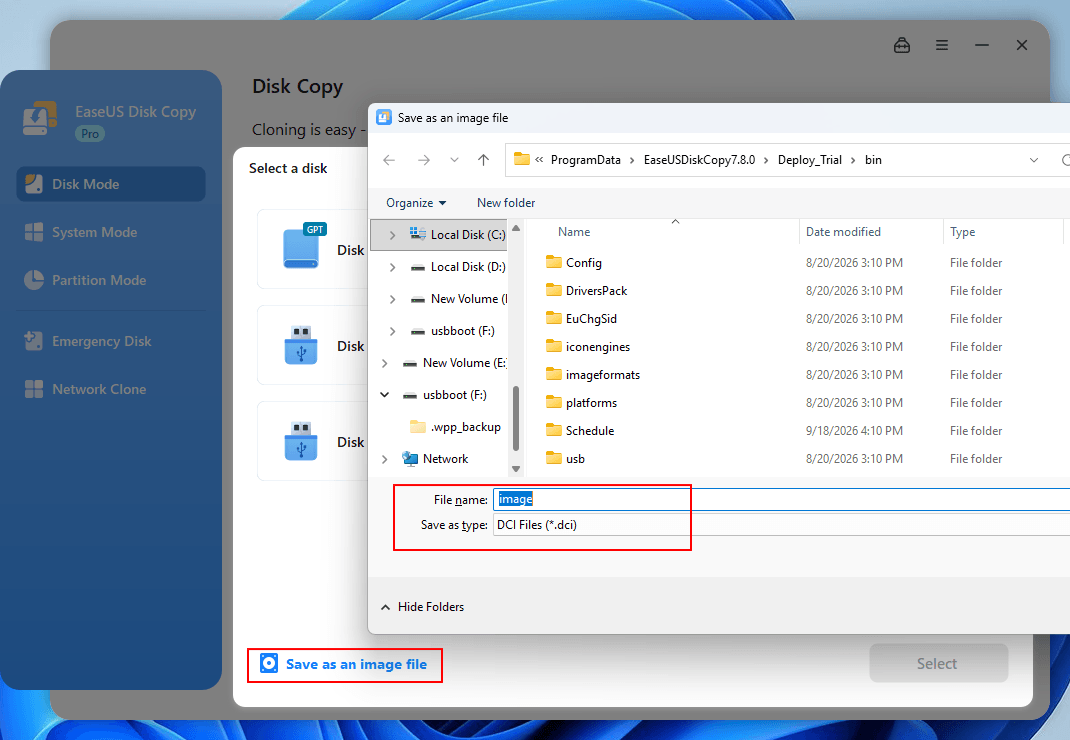1070x740 pixels.
Task: Click the Pro badge under the app name
Action: point(90,134)
